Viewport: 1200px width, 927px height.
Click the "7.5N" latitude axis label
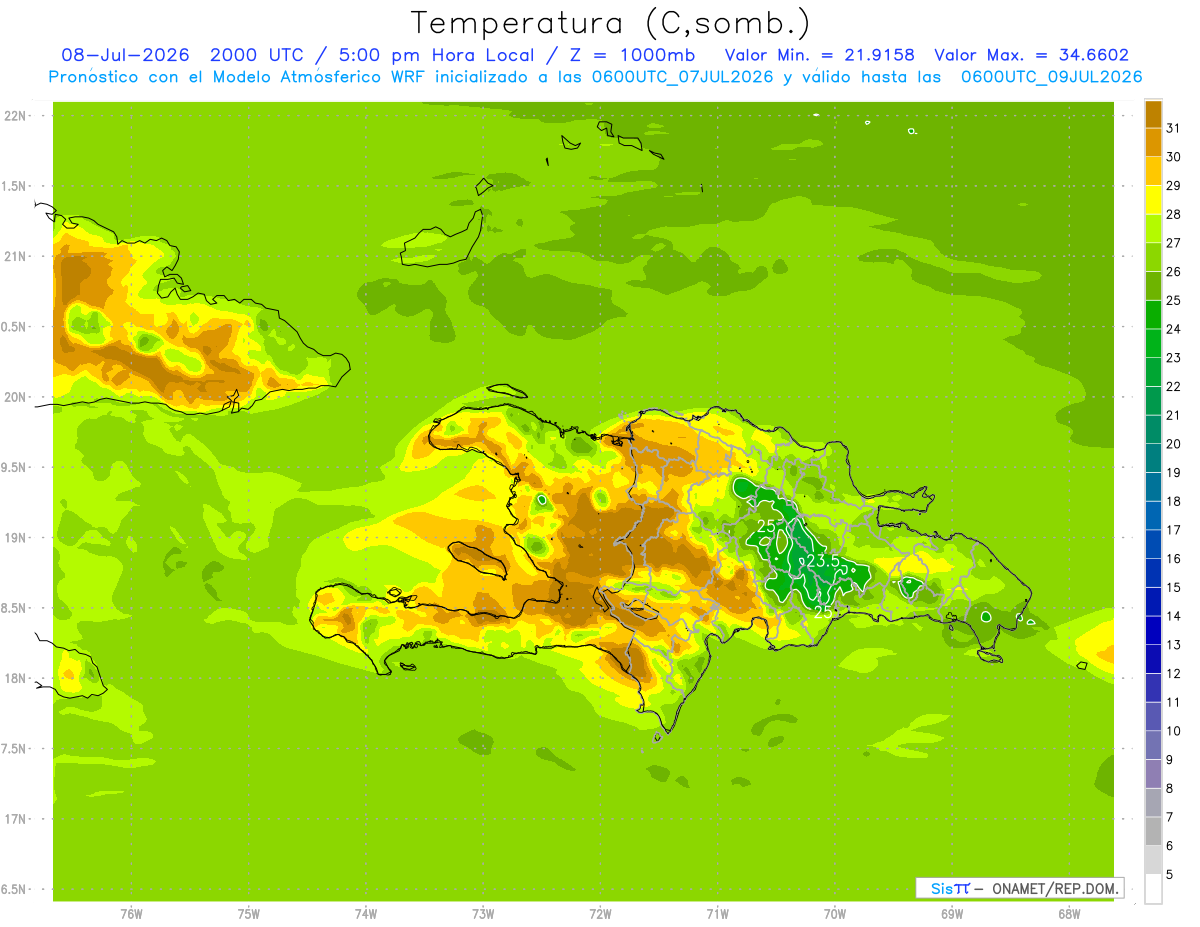[x=14, y=749]
